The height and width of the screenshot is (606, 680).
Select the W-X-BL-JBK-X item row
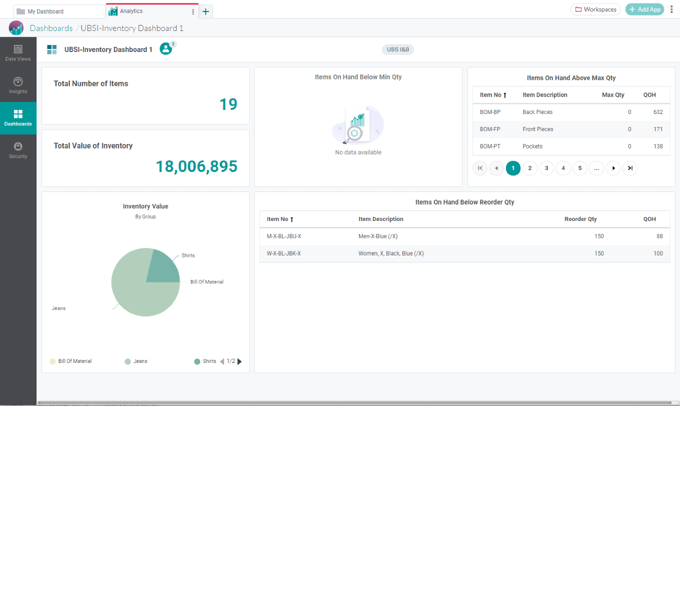click(464, 253)
